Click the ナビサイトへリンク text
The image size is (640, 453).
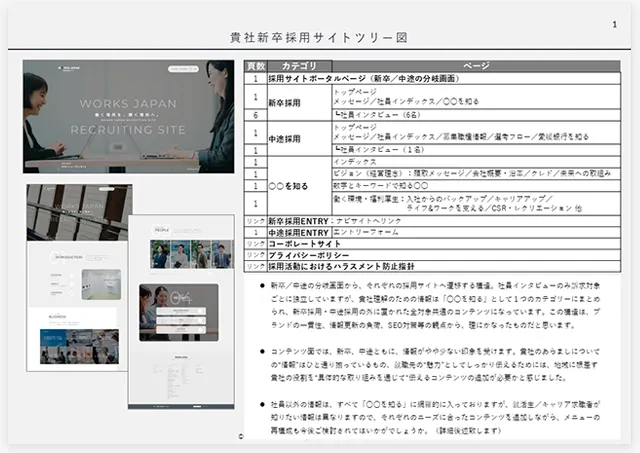368,221
